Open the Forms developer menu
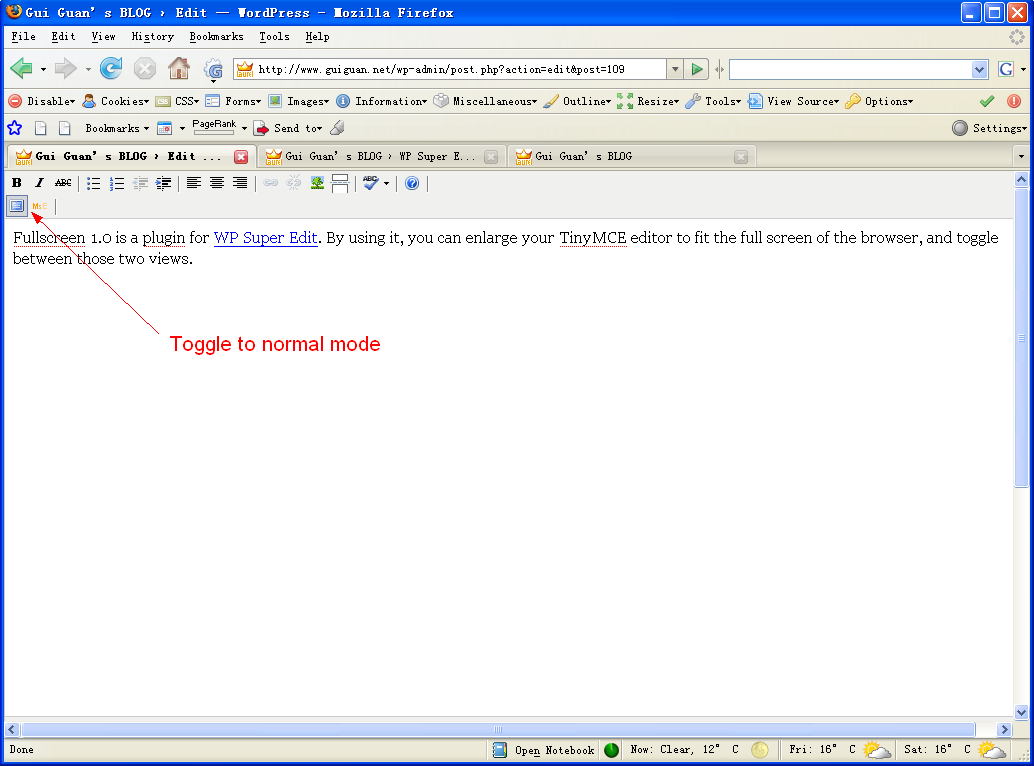The width and height of the screenshot is (1034, 766). [x=233, y=102]
